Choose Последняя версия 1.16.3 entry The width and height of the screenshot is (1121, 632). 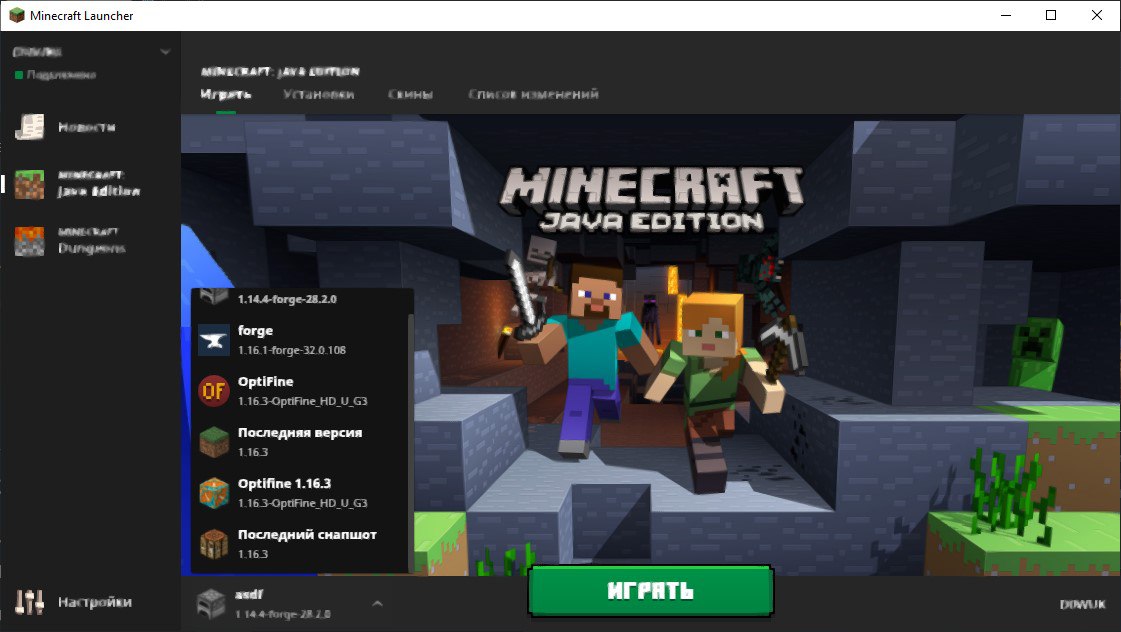(300, 442)
